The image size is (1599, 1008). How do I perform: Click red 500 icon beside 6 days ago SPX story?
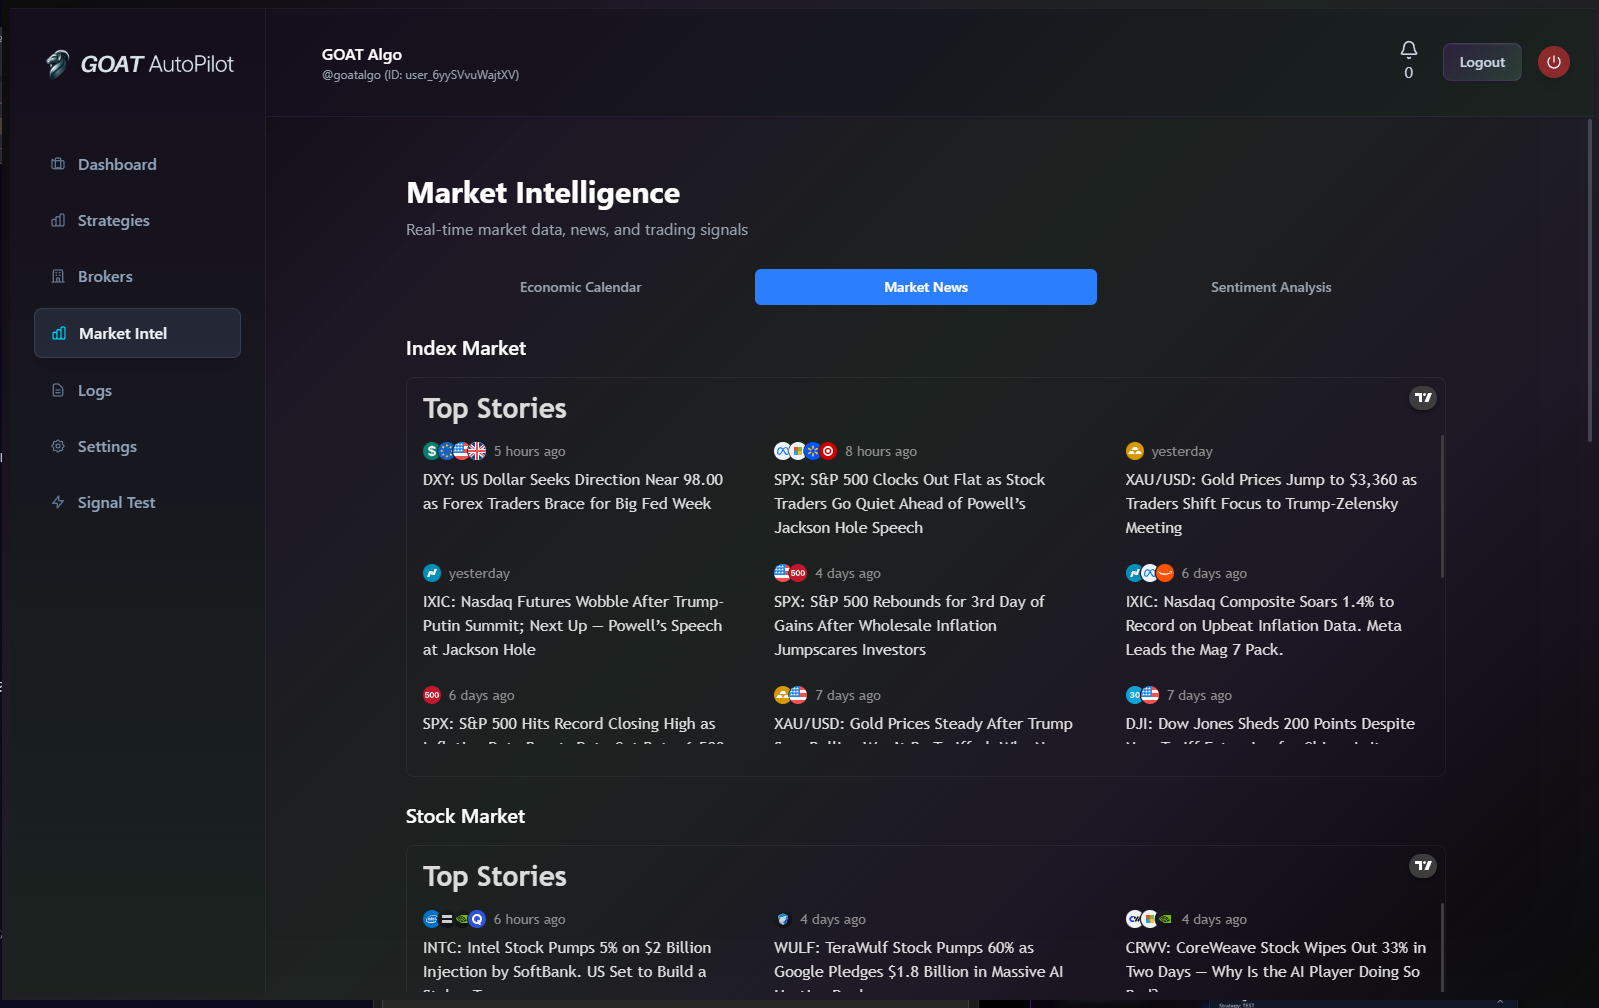point(432,695)
